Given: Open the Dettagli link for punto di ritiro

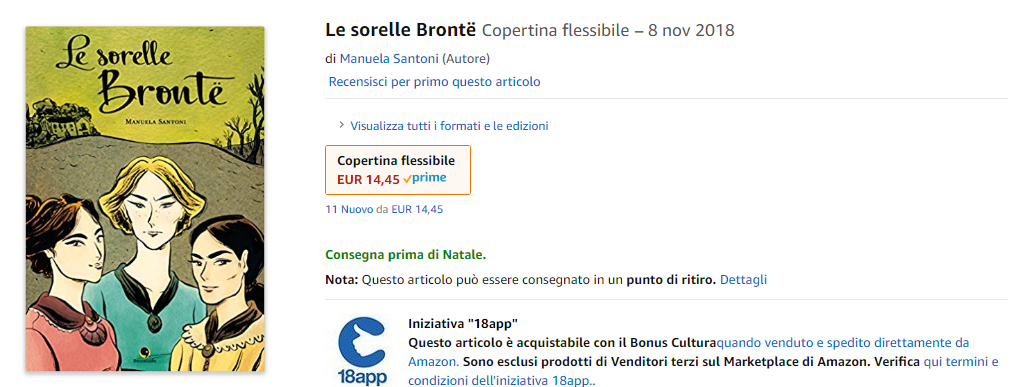Looking at the screenshot, I should coord(744,280).
